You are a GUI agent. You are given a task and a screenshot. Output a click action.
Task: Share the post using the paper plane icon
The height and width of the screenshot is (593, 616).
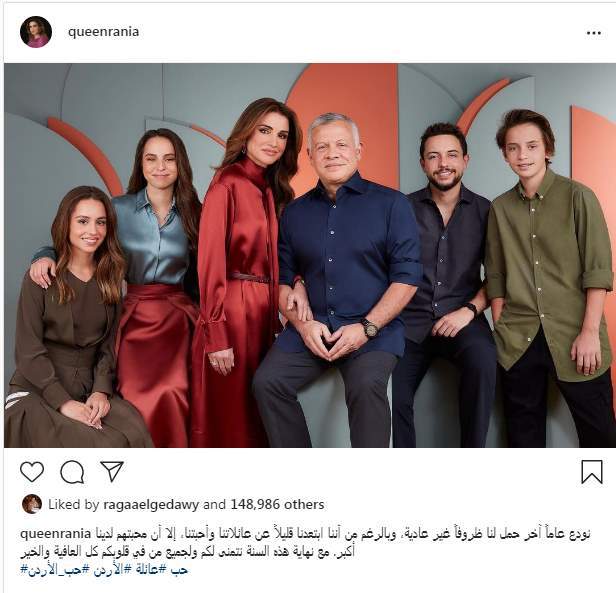[x=112, y=471]
